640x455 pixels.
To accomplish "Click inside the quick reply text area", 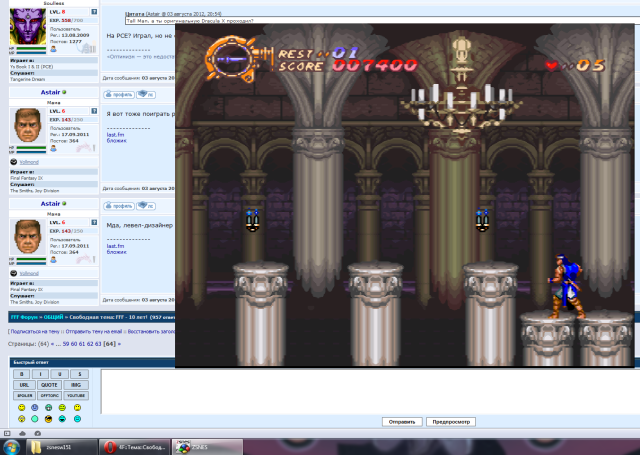I will point(370,392).
